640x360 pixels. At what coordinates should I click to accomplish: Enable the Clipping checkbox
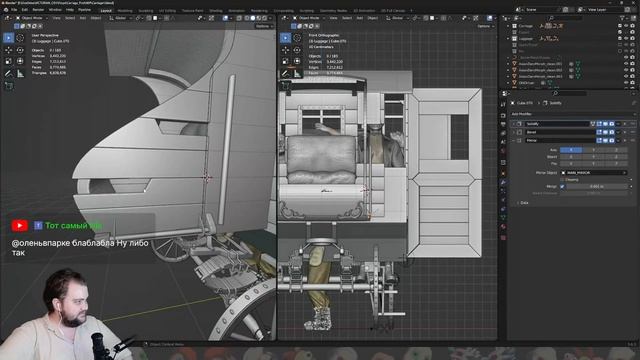tap(562, 179)
